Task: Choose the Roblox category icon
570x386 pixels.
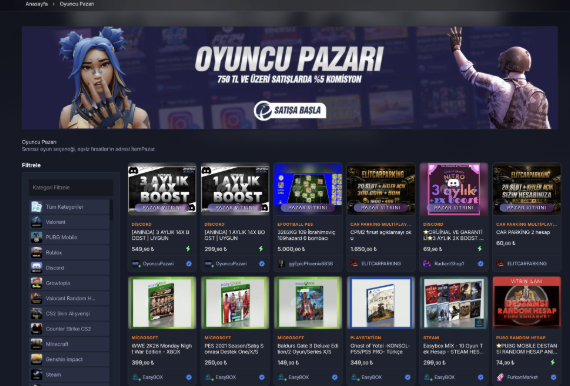Action: pos(36,252)
